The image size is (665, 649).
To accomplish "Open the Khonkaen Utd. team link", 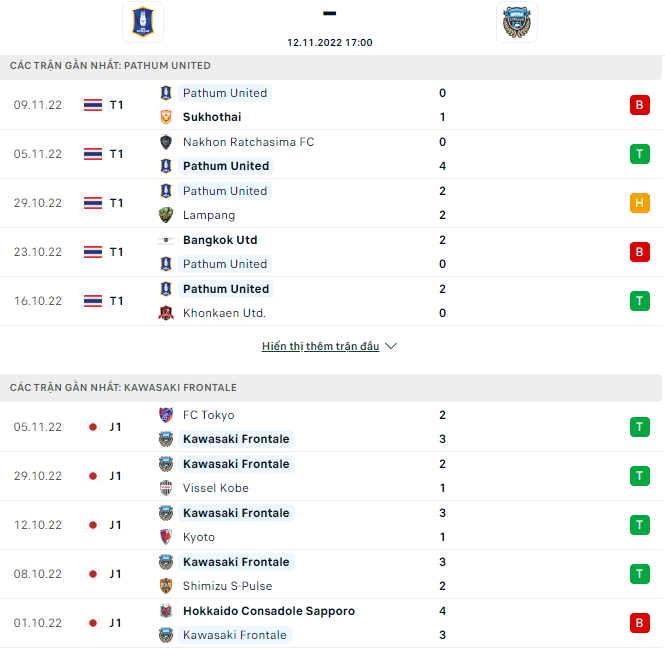I will pos(224,313).
